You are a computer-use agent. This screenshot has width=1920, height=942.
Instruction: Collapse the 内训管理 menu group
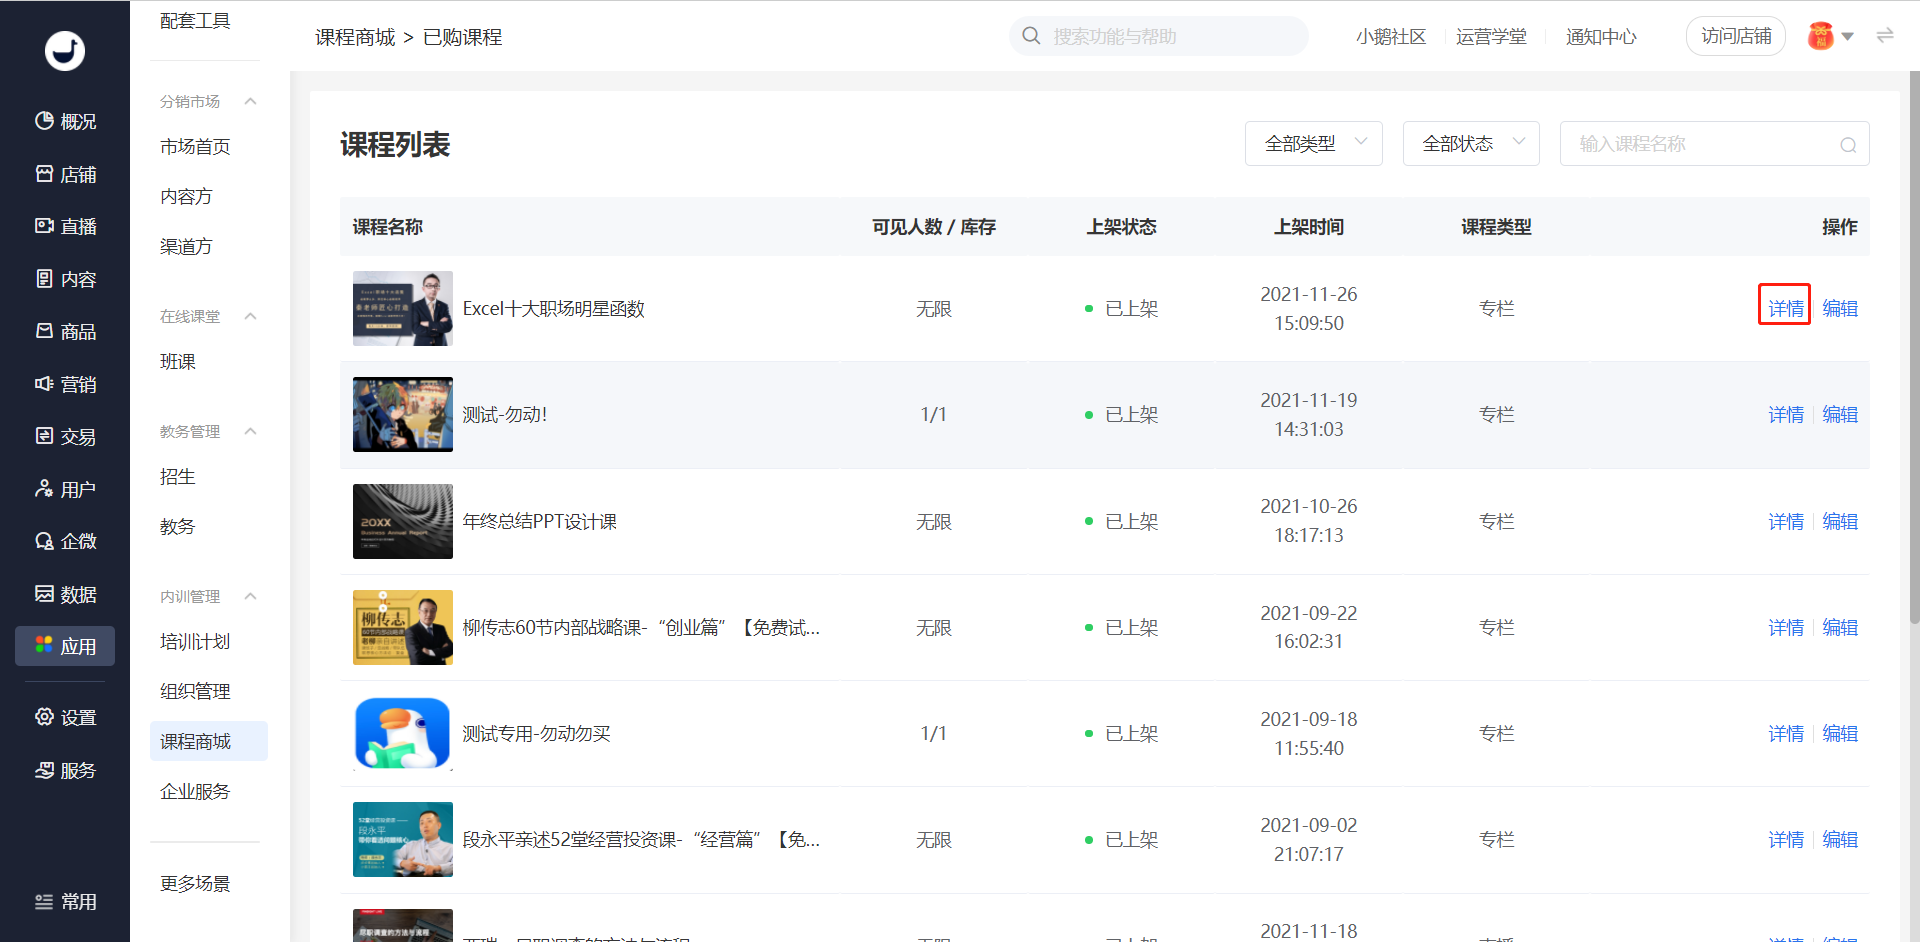click(251, 596)
